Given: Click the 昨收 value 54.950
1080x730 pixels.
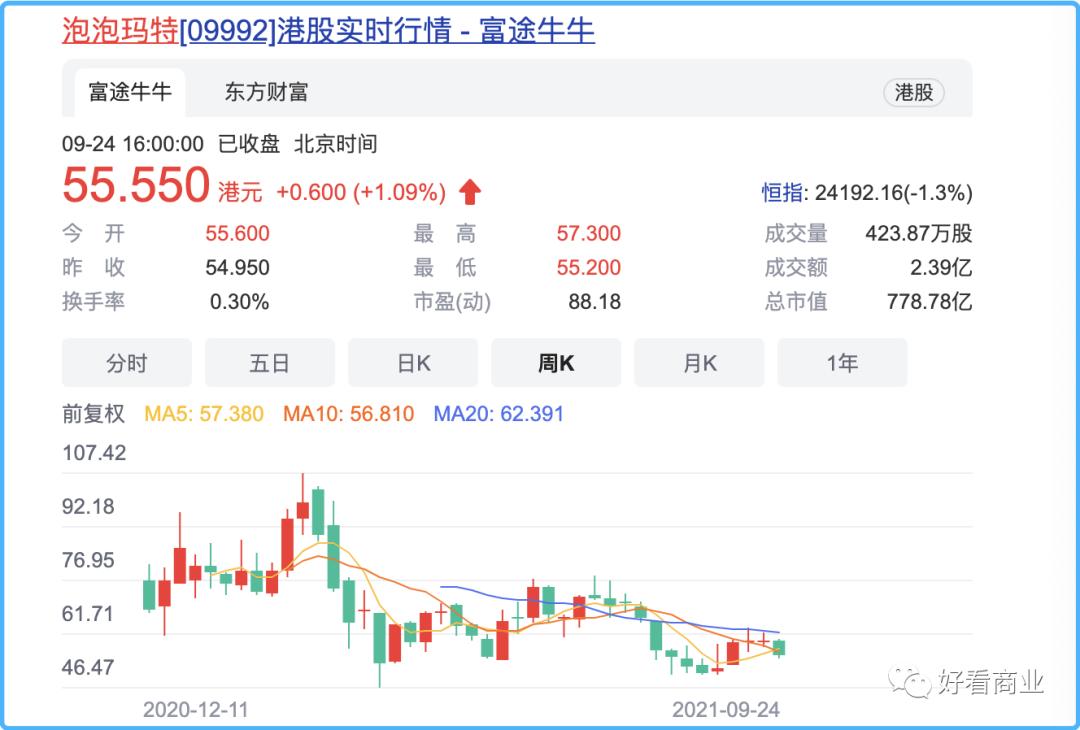Looking at the screenshot, I should click(x=237, y=267).
